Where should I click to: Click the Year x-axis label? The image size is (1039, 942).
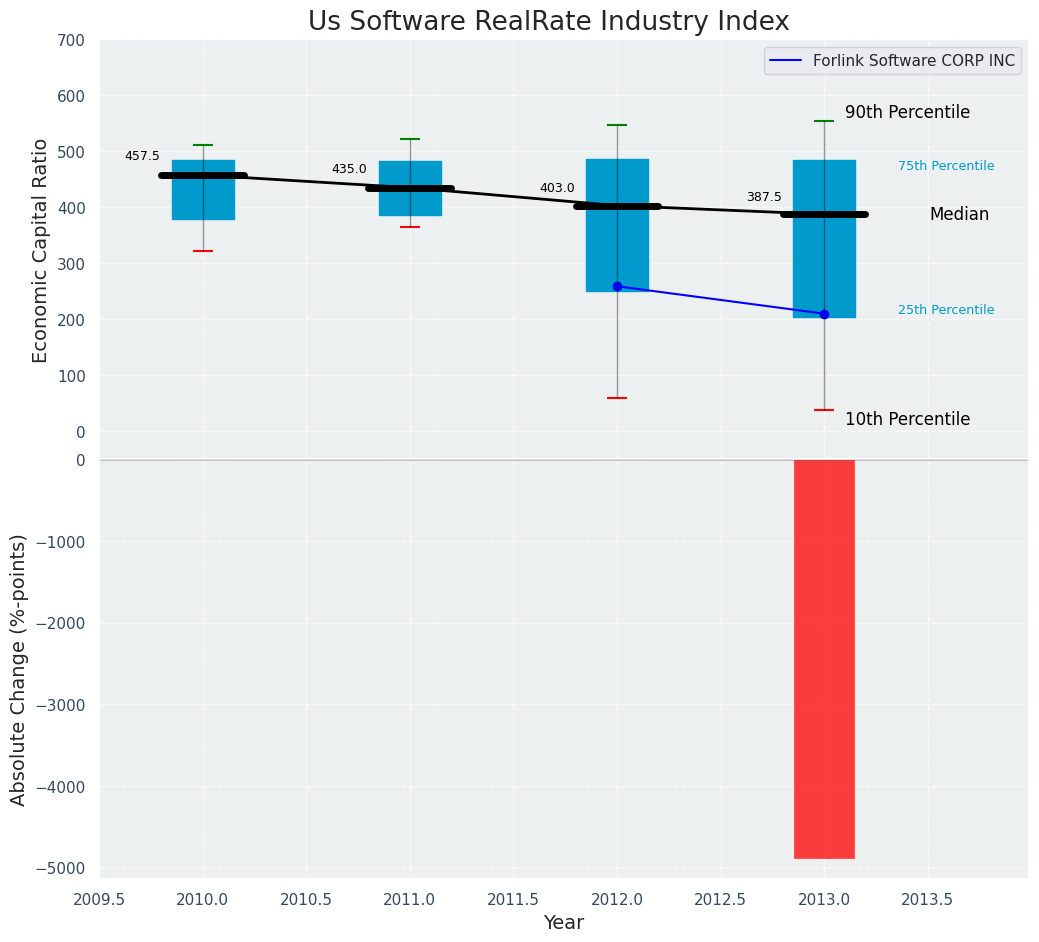[564, 922]
